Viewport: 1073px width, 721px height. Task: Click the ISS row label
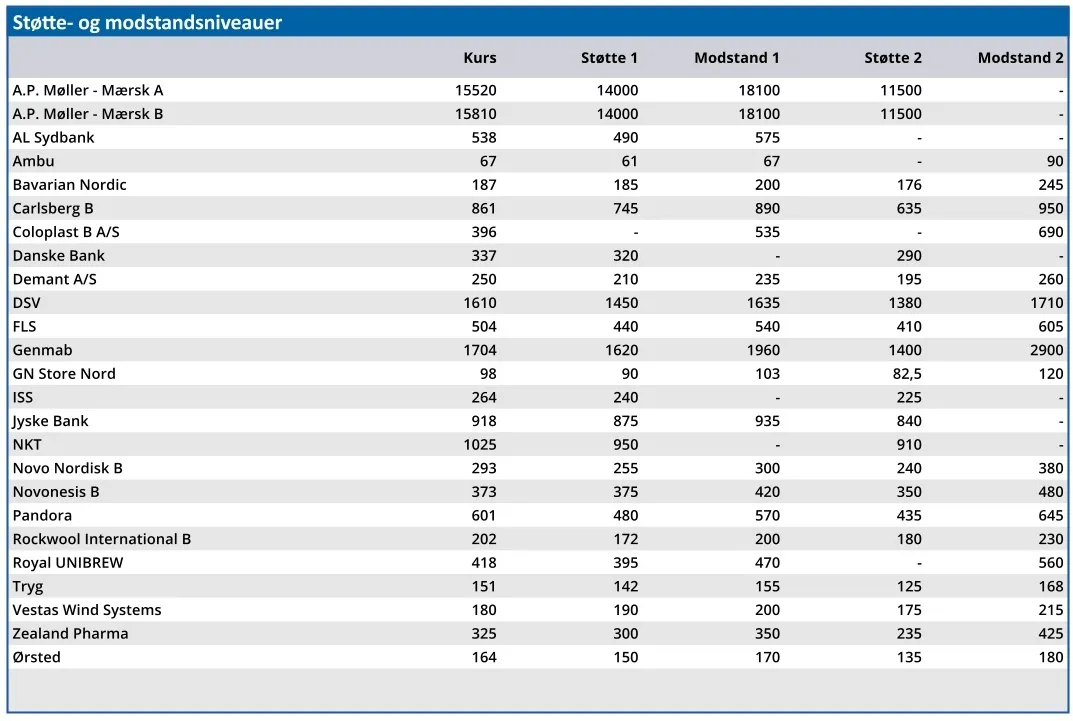[23, 397]
